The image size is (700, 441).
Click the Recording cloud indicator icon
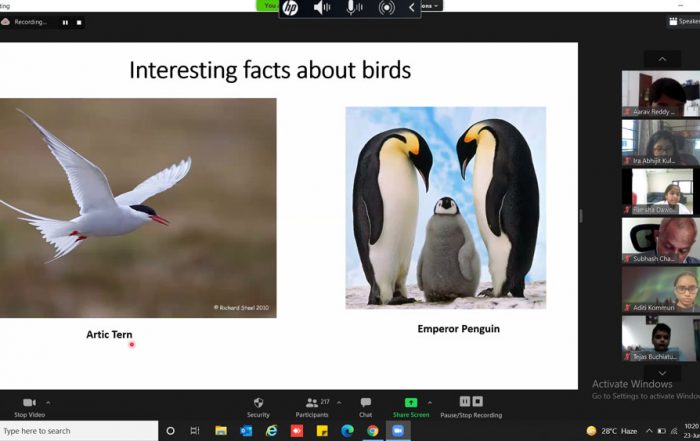pyautogui.click(x=5, y=22)
